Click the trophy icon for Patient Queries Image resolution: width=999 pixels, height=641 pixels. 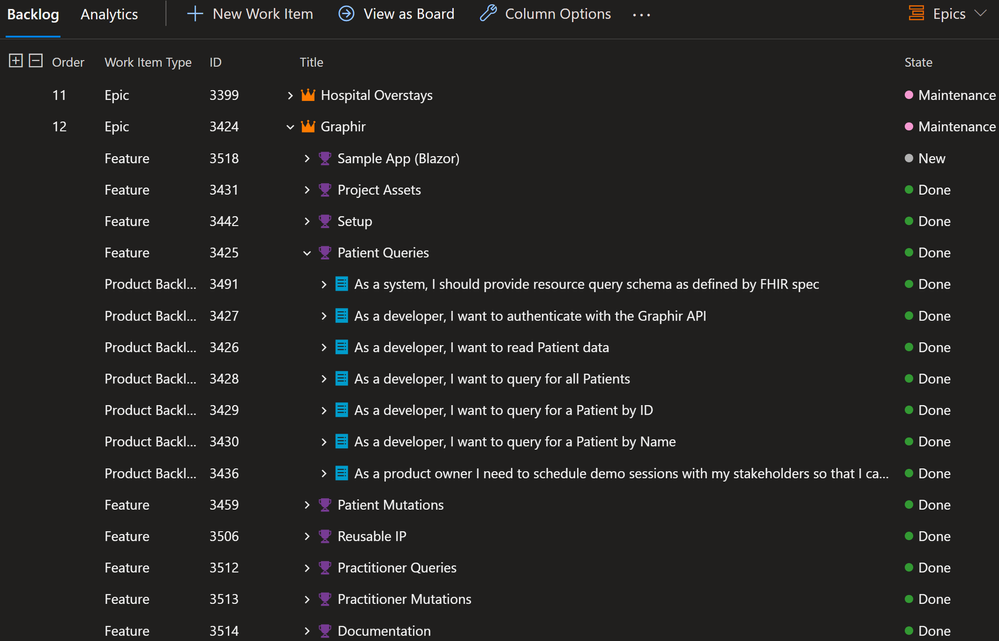coord(324,252)
